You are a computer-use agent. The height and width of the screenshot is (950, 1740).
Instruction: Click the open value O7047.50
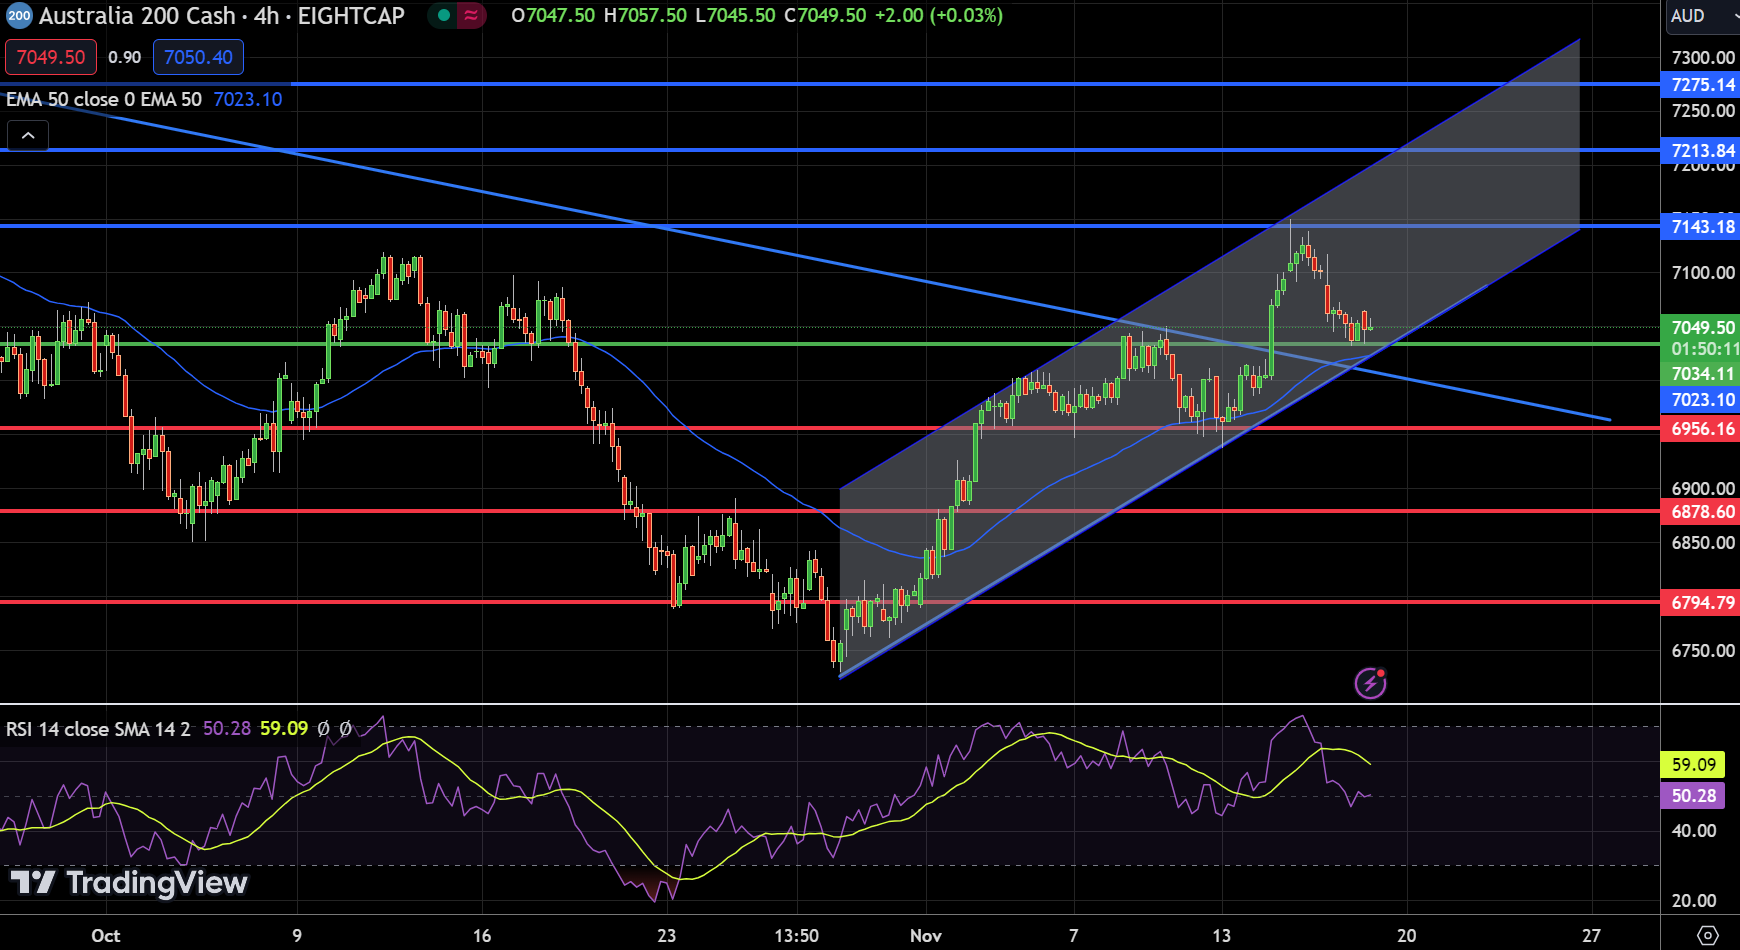553,16
